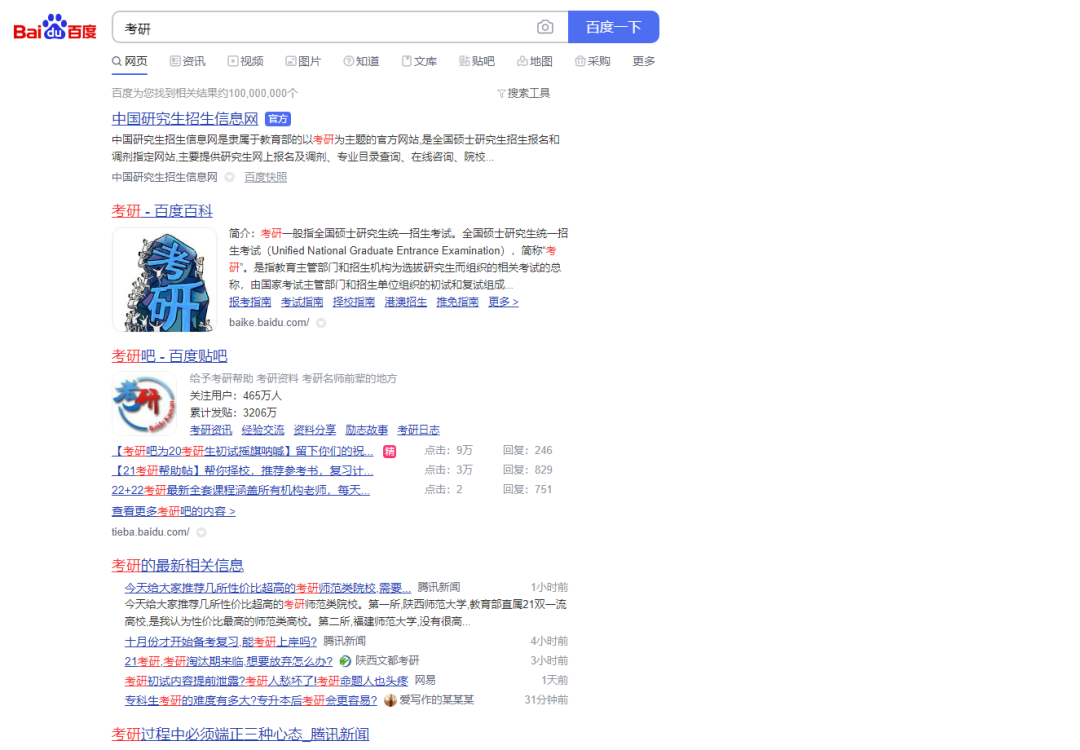Click icon after 中国研究生招生信息网 source name
1080x750 pixels.
click(229, 177)
